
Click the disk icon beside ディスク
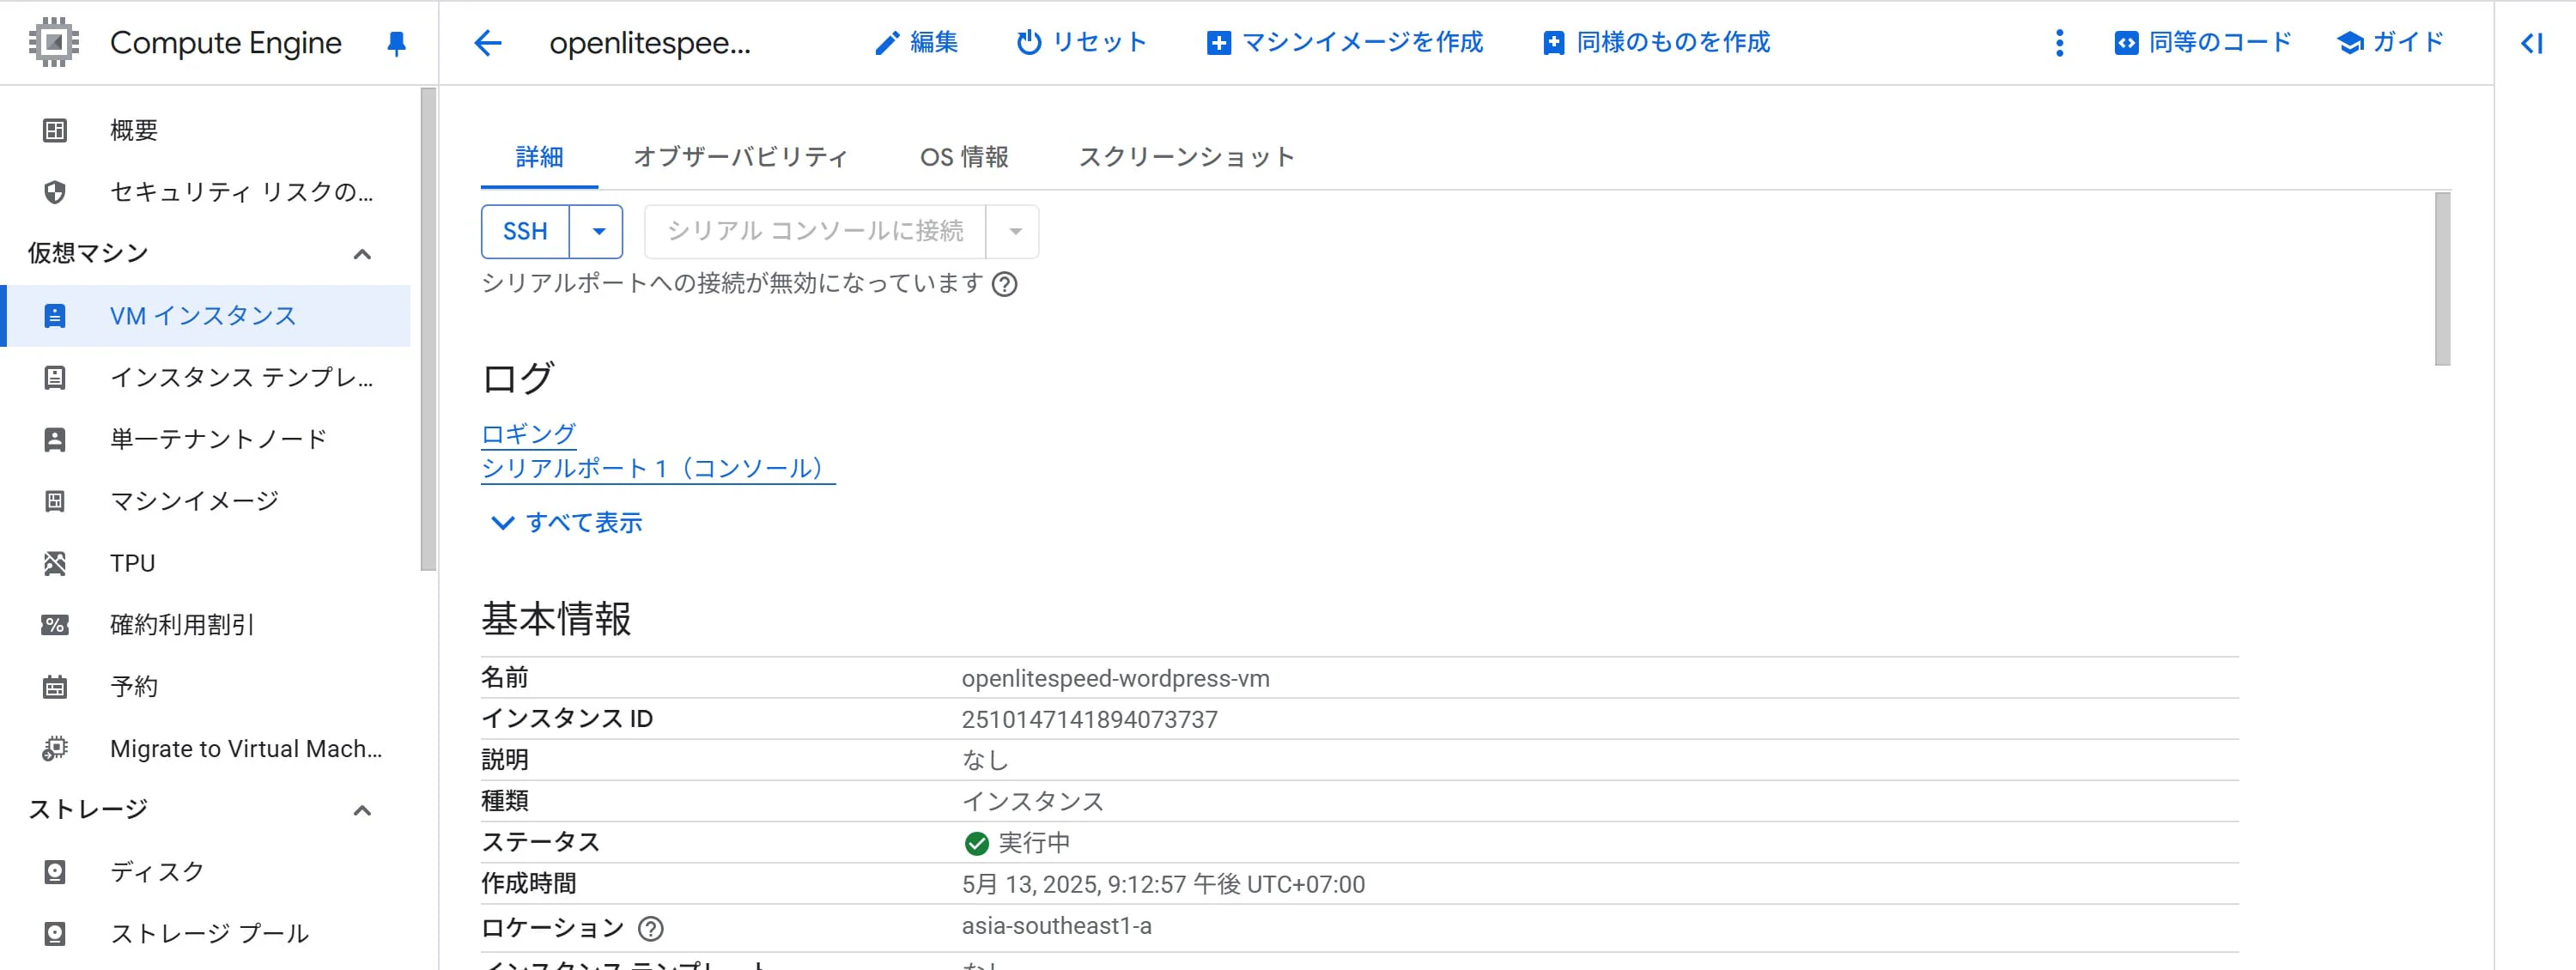(x=55, y=872)
